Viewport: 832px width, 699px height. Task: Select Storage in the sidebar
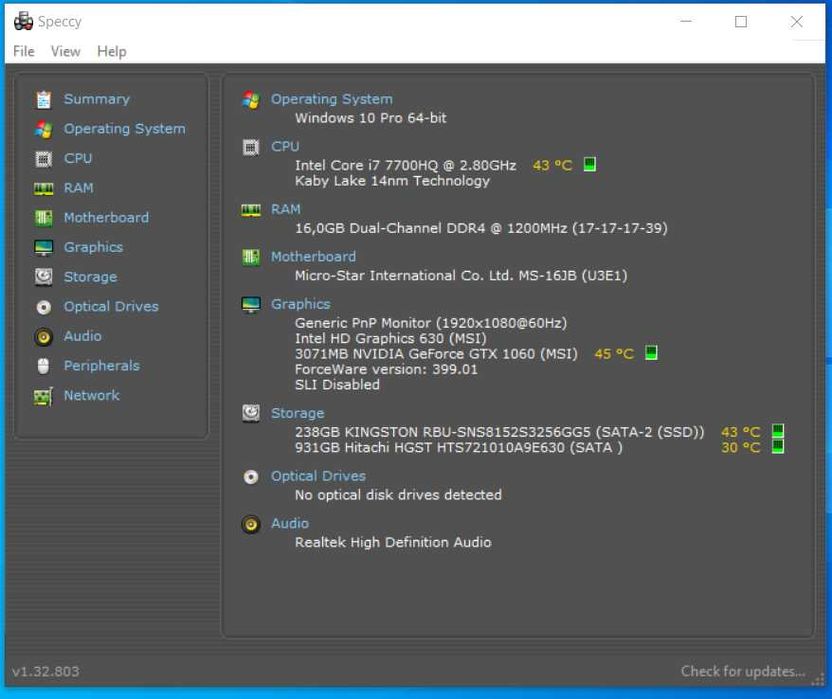pyautogui.click(x=90, y=277)
